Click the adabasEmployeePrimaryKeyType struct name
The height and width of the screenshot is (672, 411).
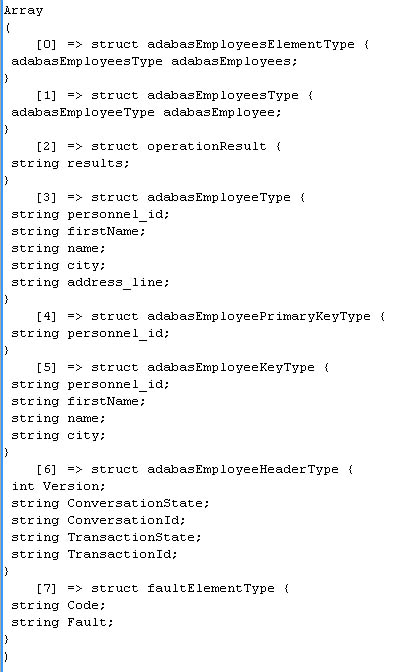[x=259, y=317]
